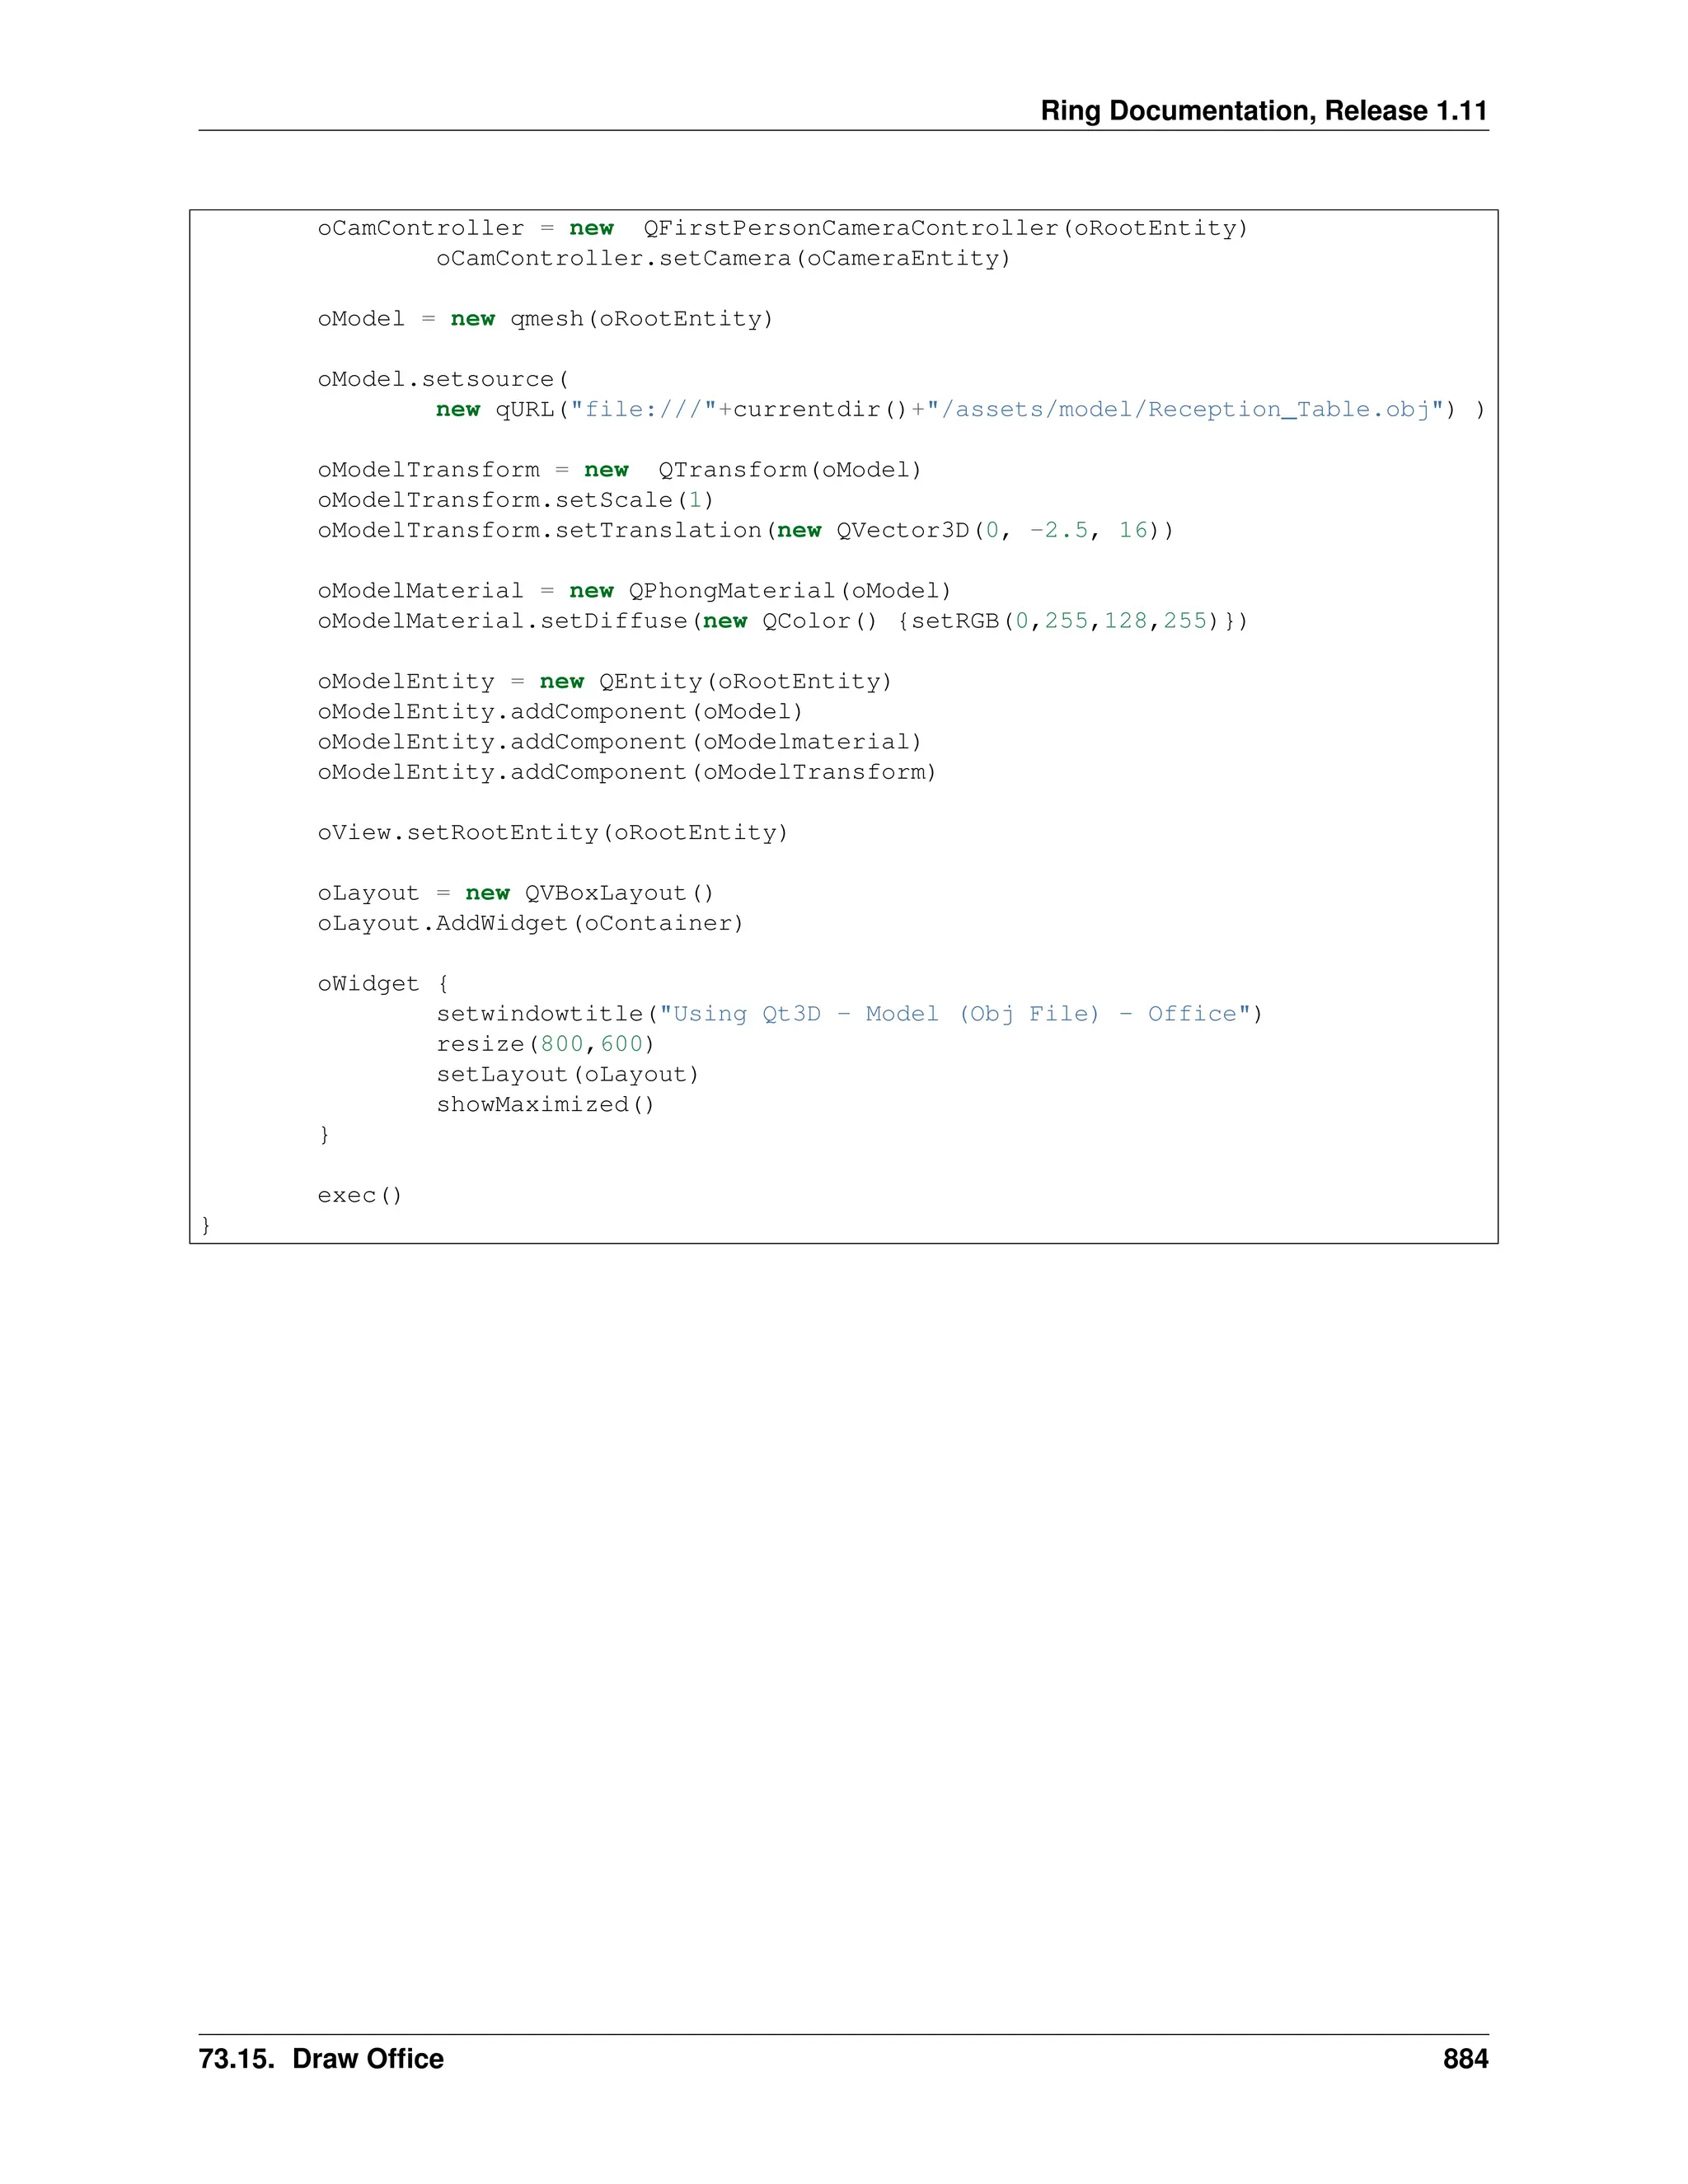Click the oView.setRootEntity line
Screen dimensions: 1688x2184
click(552, 833)
